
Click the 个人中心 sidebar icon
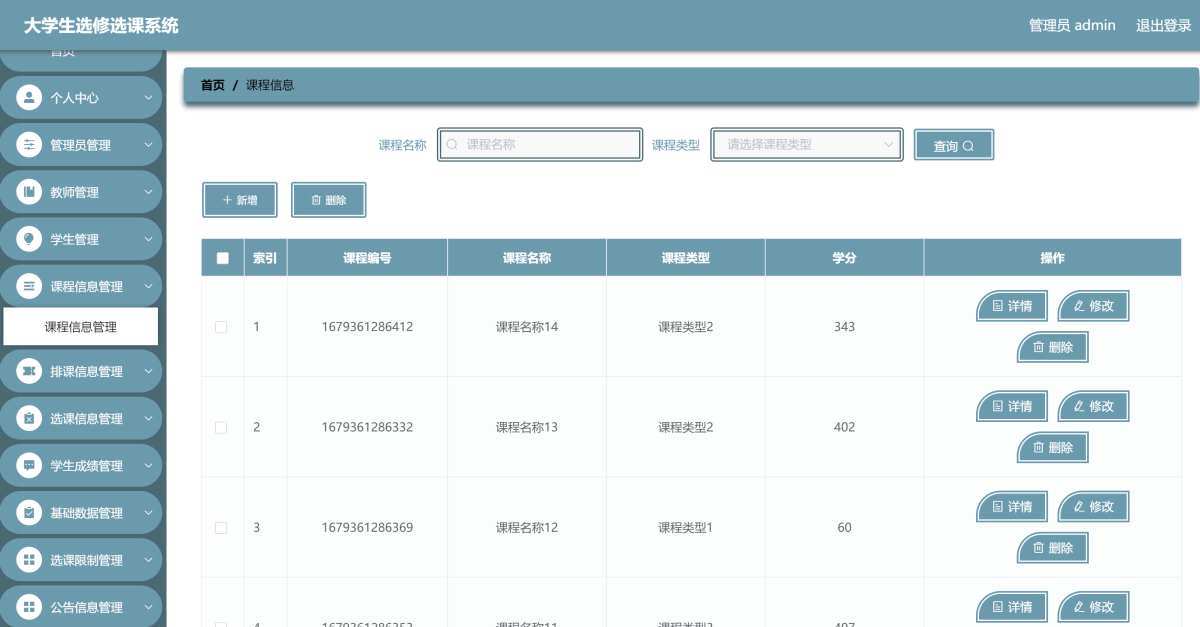click(29, 98)
